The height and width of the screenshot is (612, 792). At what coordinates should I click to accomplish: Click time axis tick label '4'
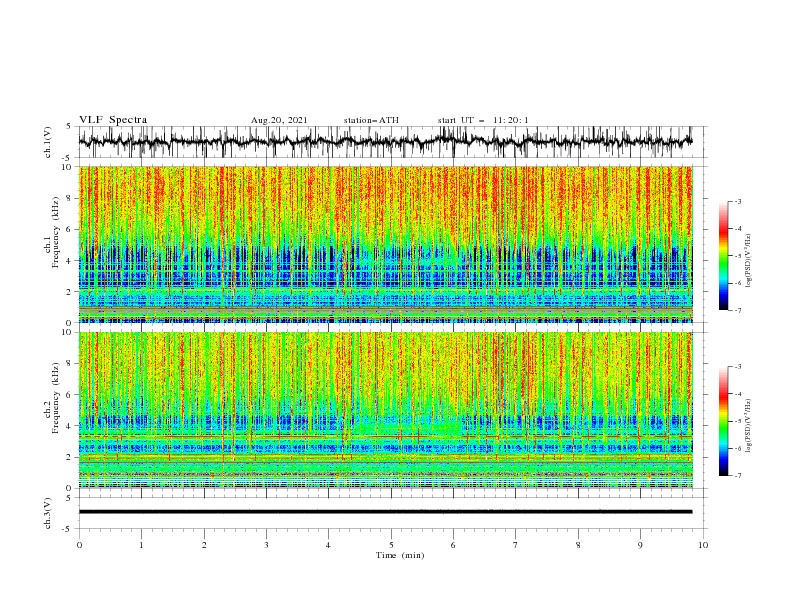pyautogui.click(x=328, y=545)
